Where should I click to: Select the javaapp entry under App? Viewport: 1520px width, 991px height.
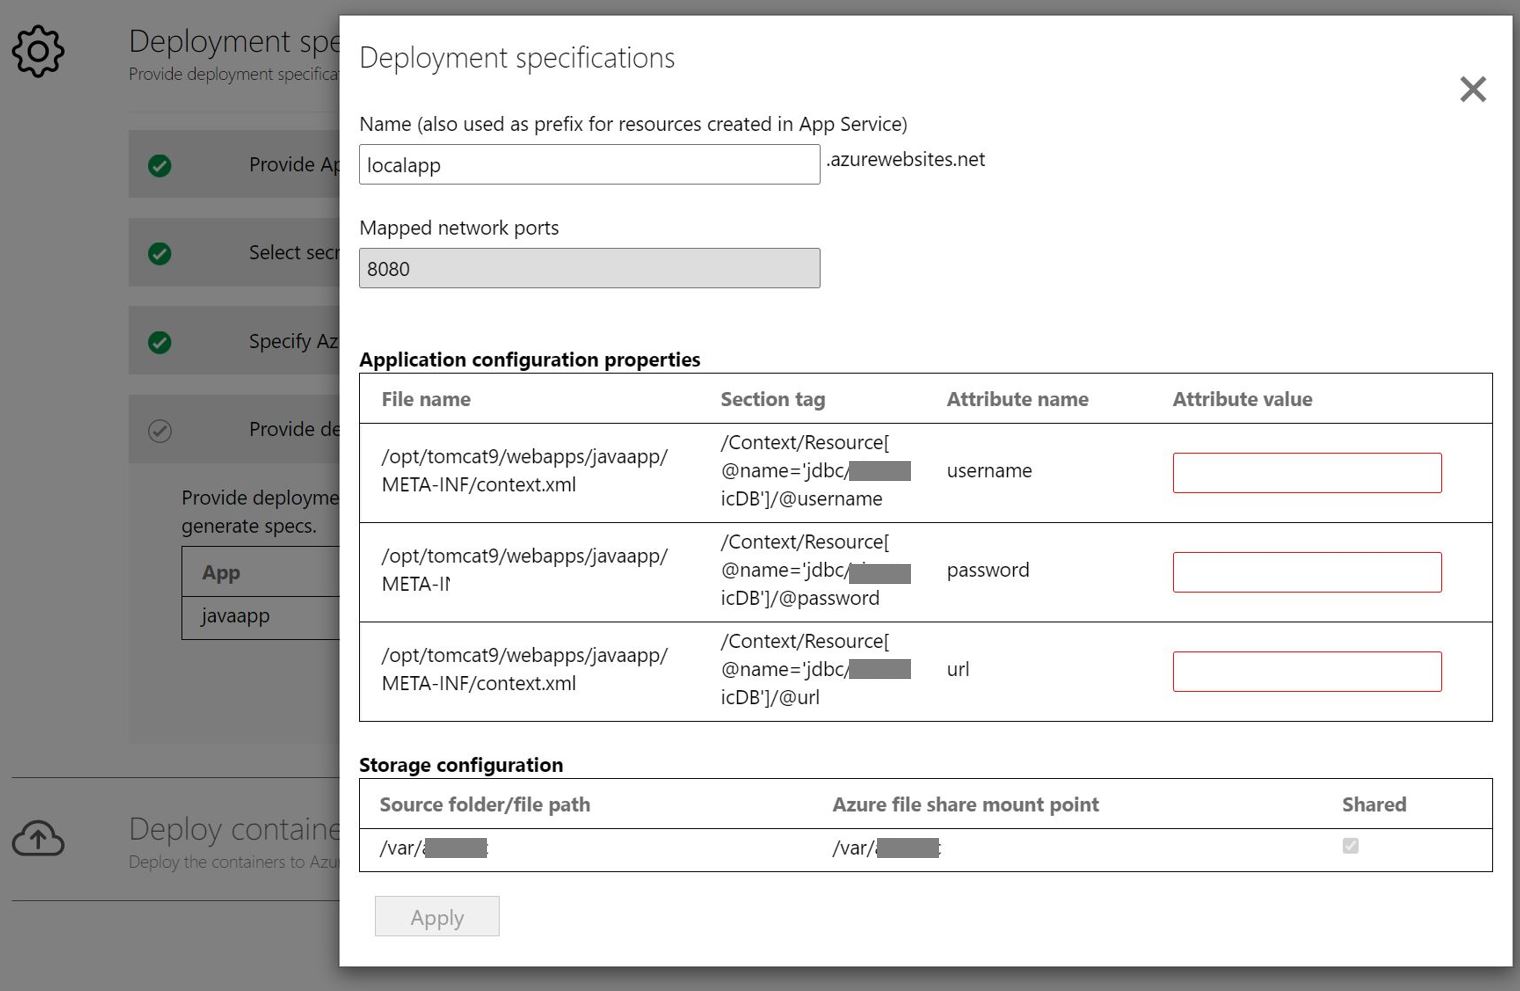(x=234, y=616)
